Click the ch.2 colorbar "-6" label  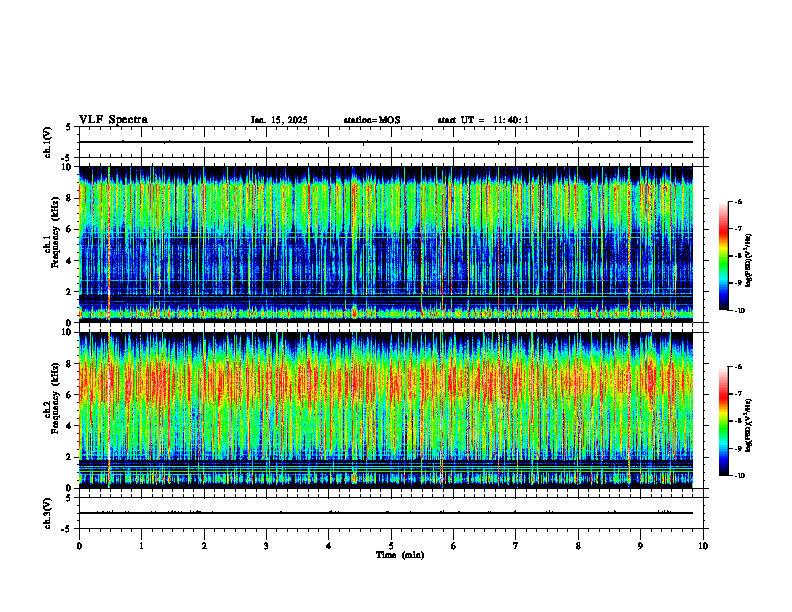click(x=738, y=367)
